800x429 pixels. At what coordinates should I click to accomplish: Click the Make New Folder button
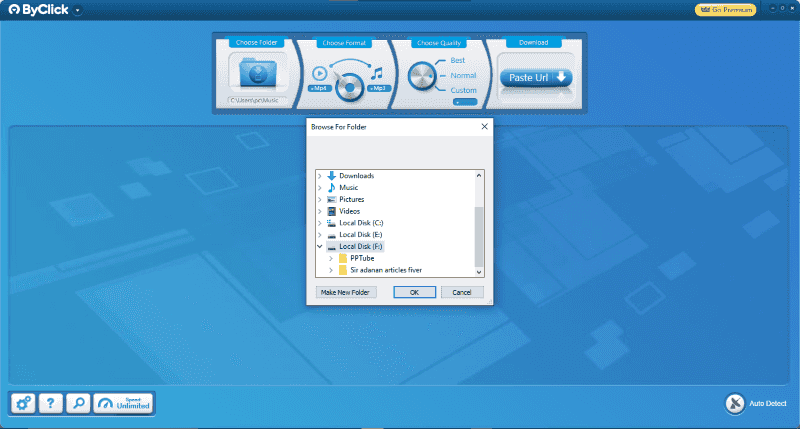[344, 292]
